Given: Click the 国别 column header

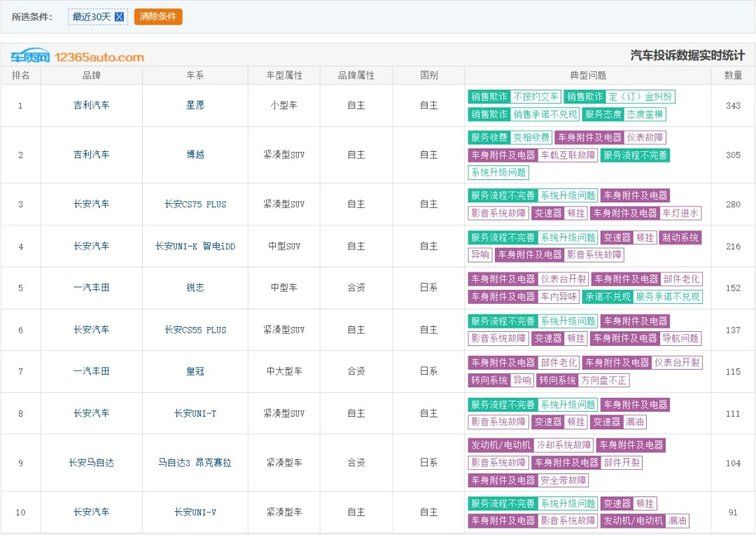Looking at the screenshot, I should [x=429, y=75].
